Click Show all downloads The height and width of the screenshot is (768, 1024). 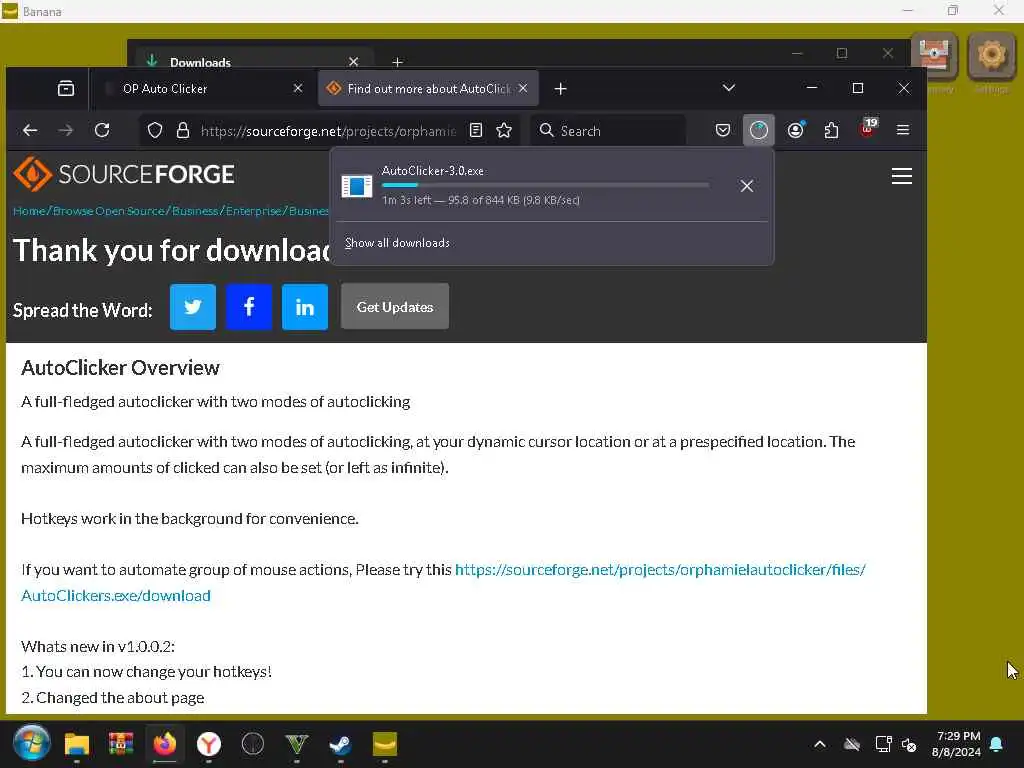pos(397,243)
